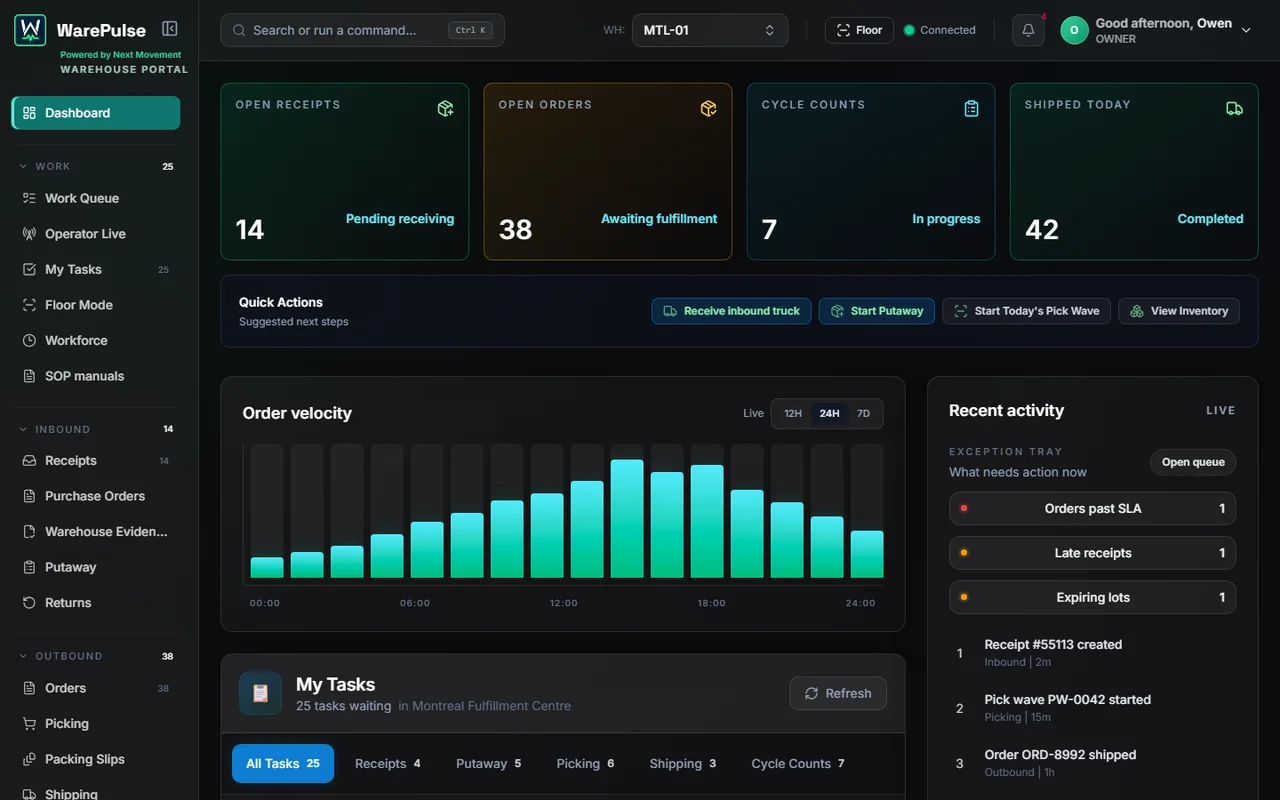The height and width of the screenshot is (800, 1280).
Task: Open Order ORD-8992 shipped activity
Action: pos(1092,762)
